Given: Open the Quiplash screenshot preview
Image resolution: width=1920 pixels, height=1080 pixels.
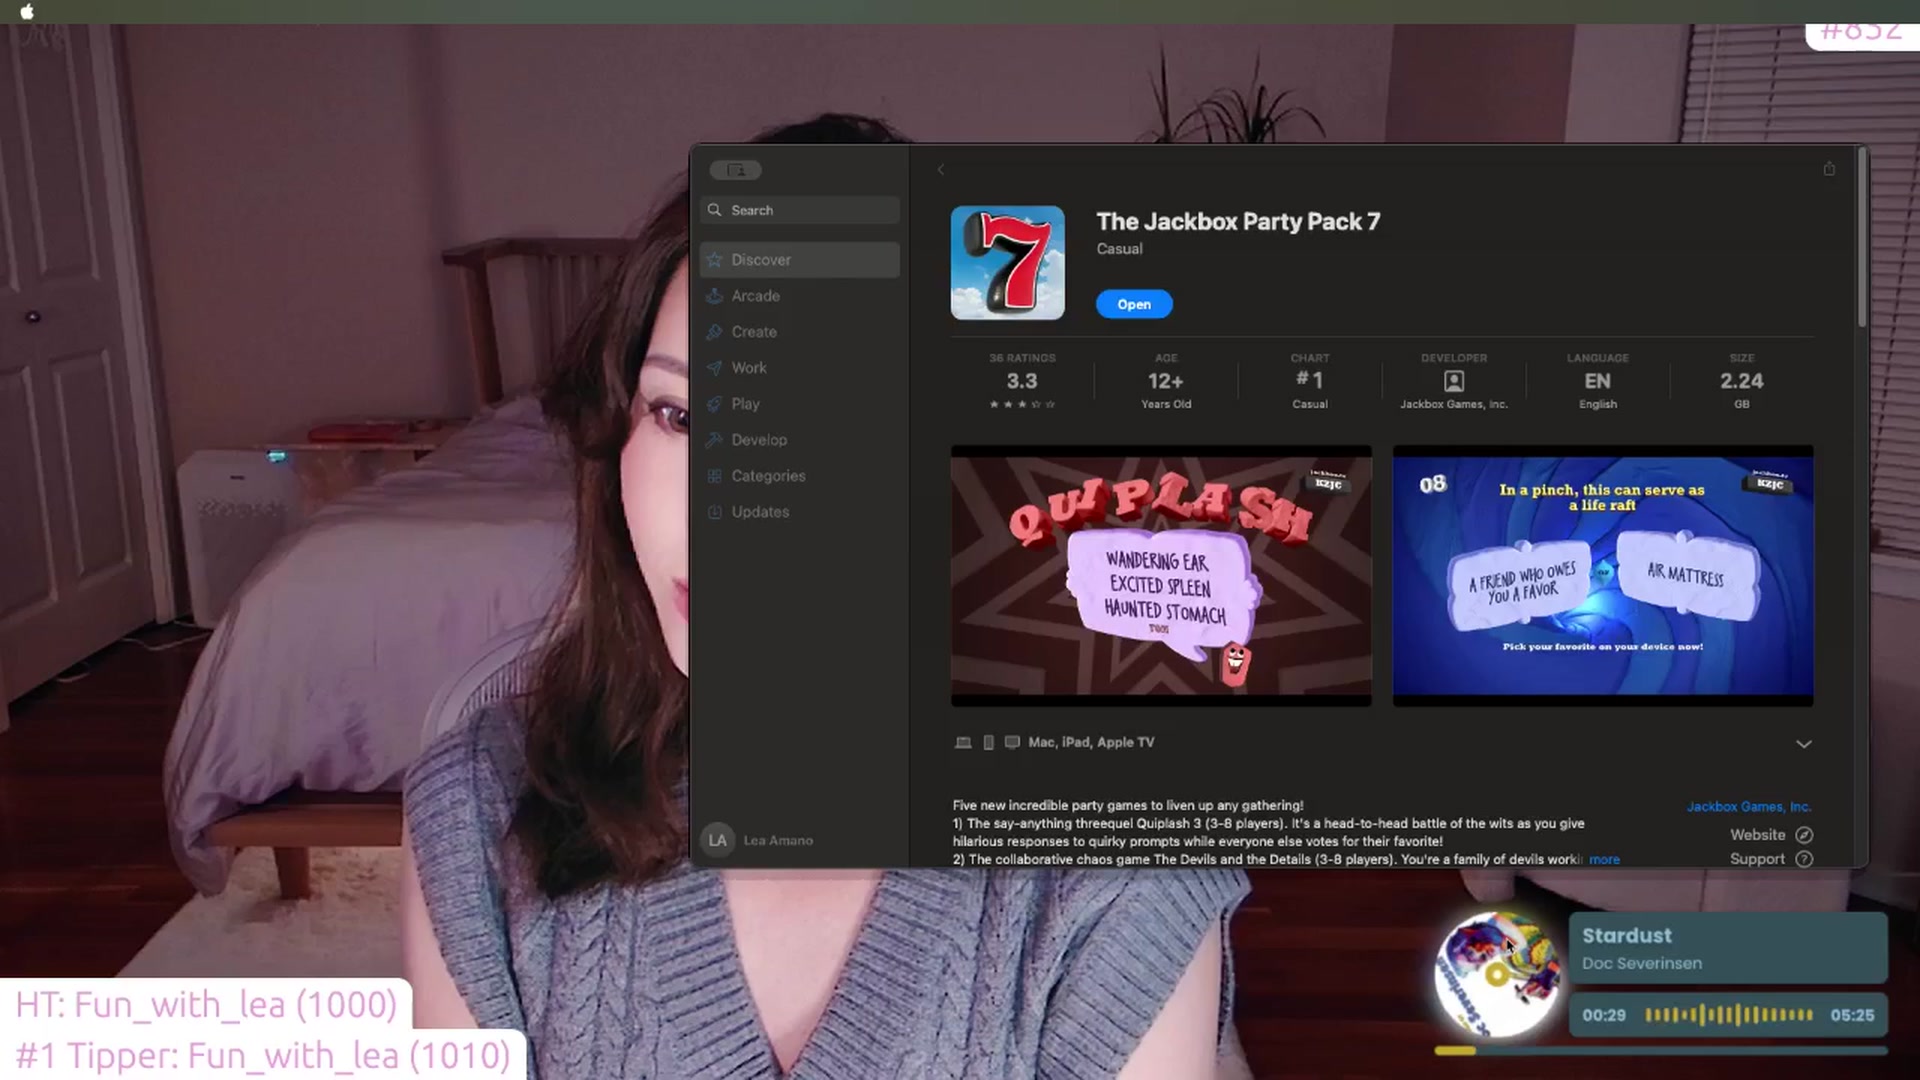Looking at the screenshot, I should (1161, 576).
